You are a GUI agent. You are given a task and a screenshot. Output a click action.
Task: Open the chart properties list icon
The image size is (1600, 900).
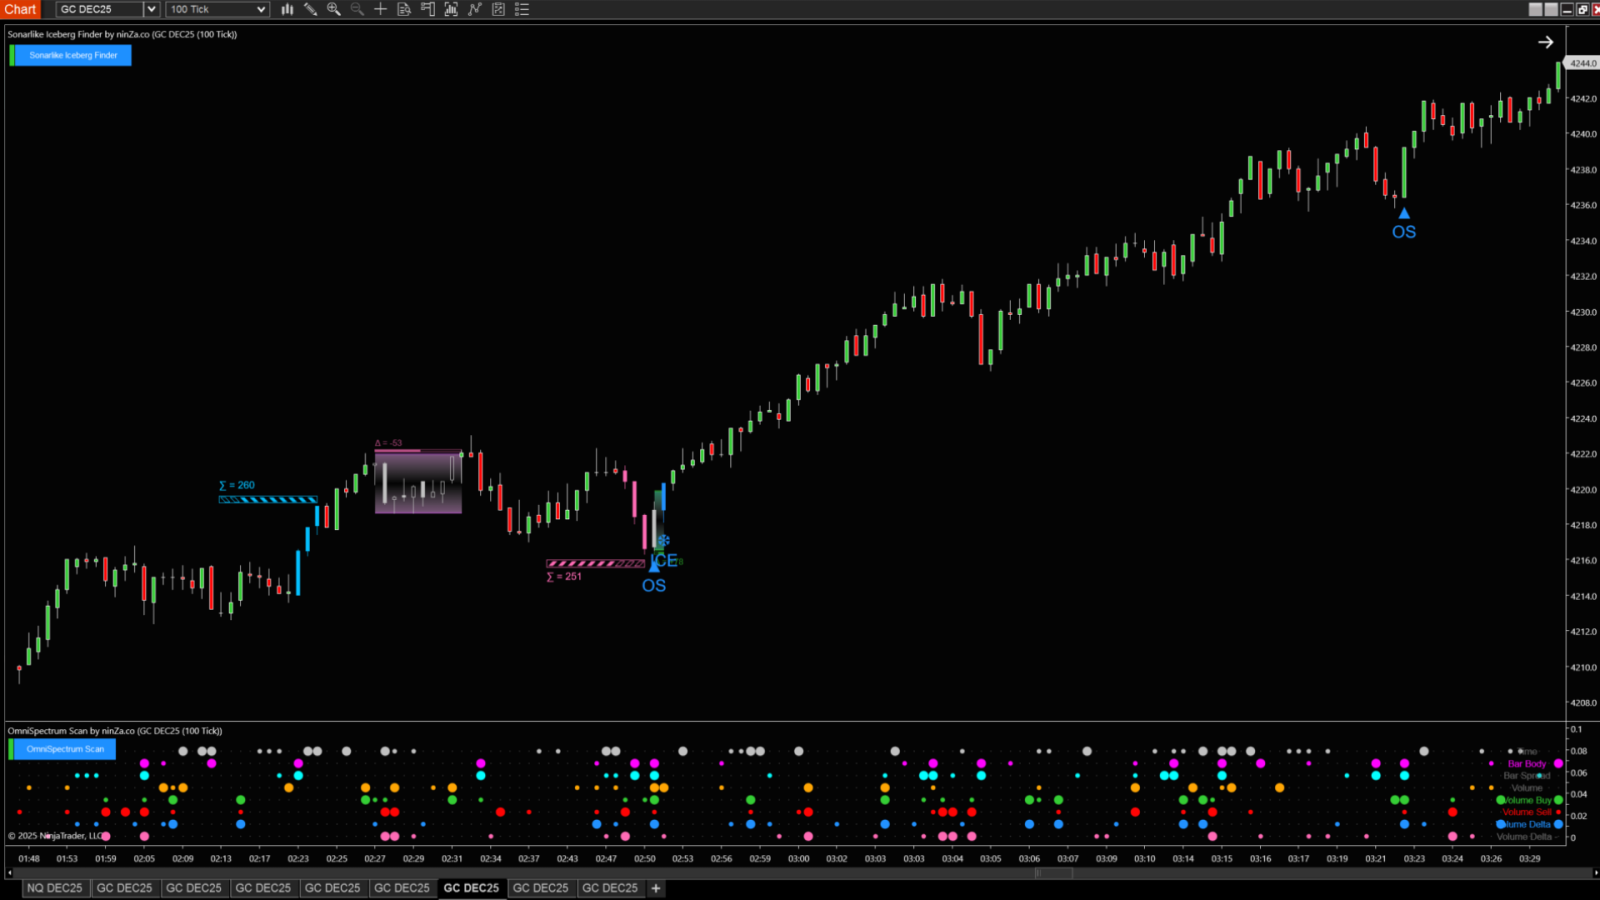coord(522,9)
